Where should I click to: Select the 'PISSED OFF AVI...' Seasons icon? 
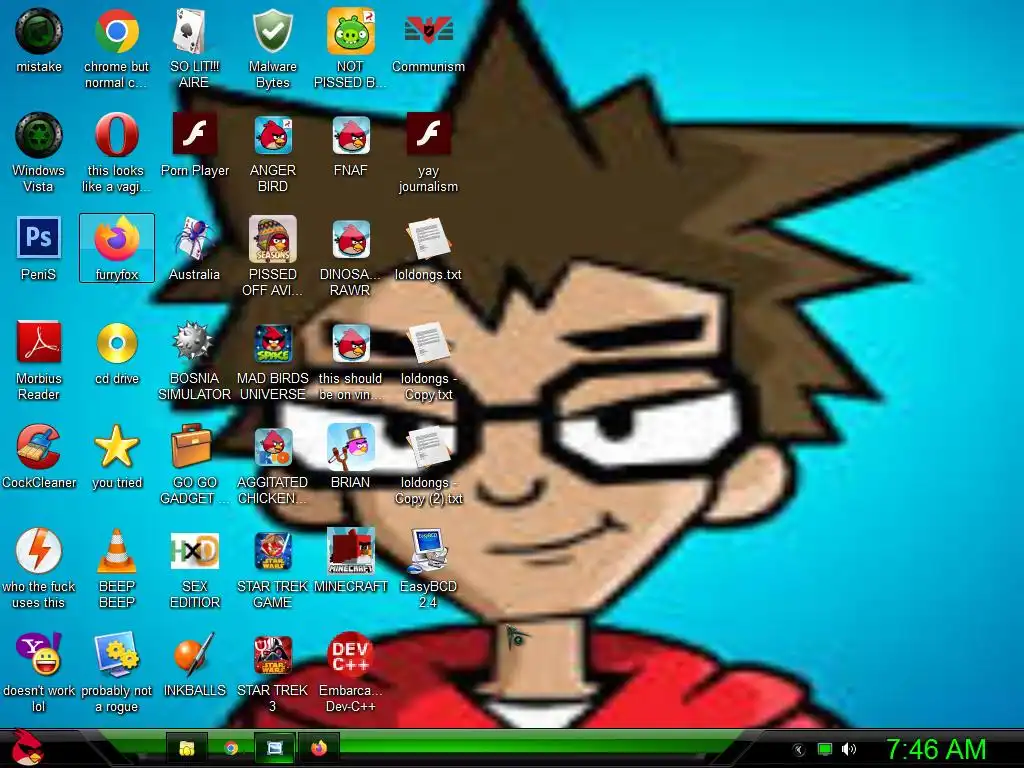(272, 239)
